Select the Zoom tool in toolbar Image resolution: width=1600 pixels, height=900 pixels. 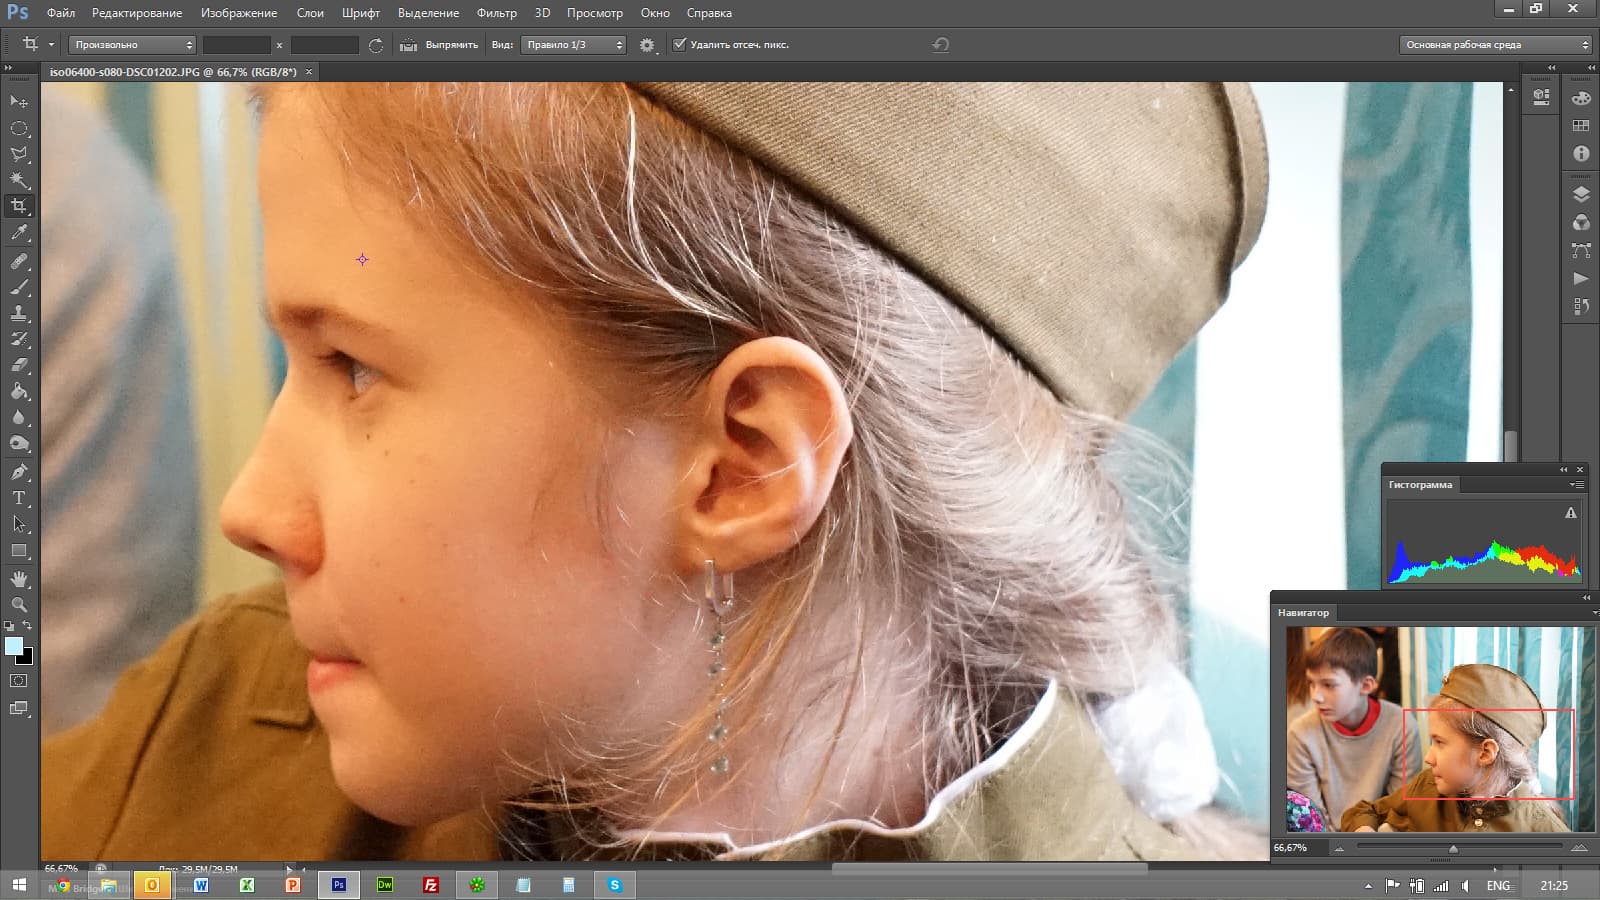(x=19, y=605)
